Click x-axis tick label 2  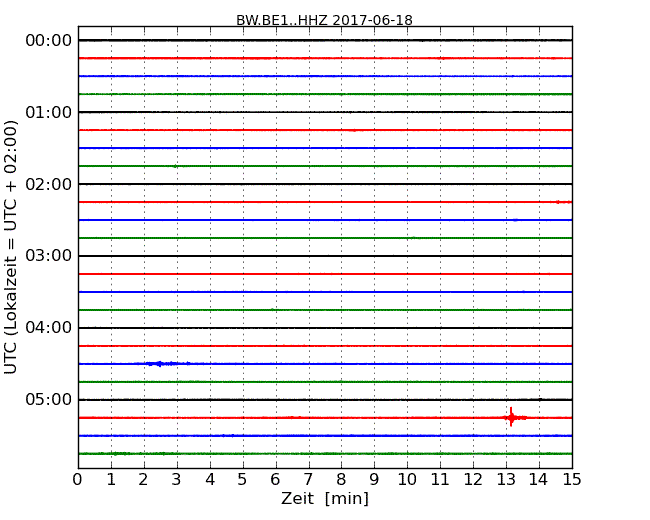point(144,480)
